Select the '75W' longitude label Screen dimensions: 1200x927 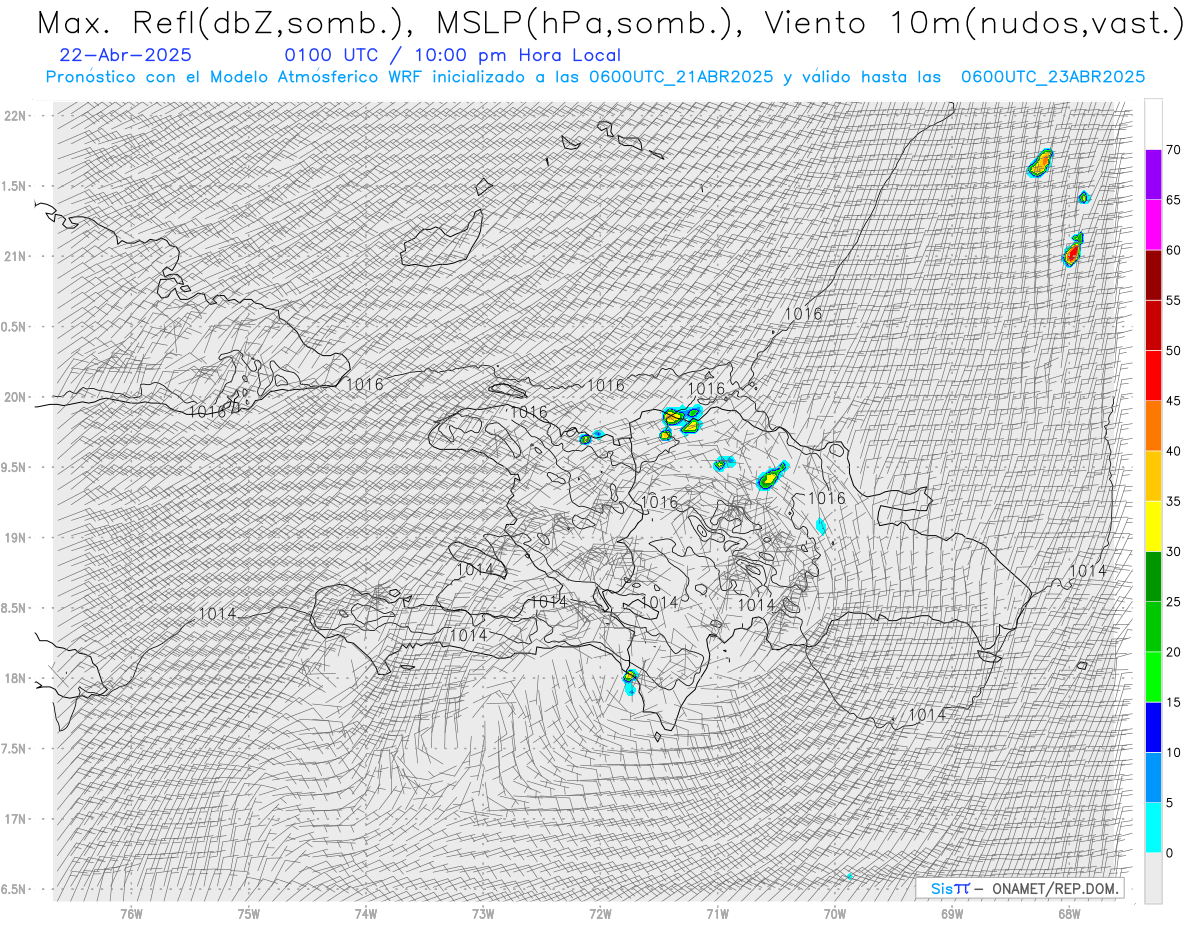249,913
